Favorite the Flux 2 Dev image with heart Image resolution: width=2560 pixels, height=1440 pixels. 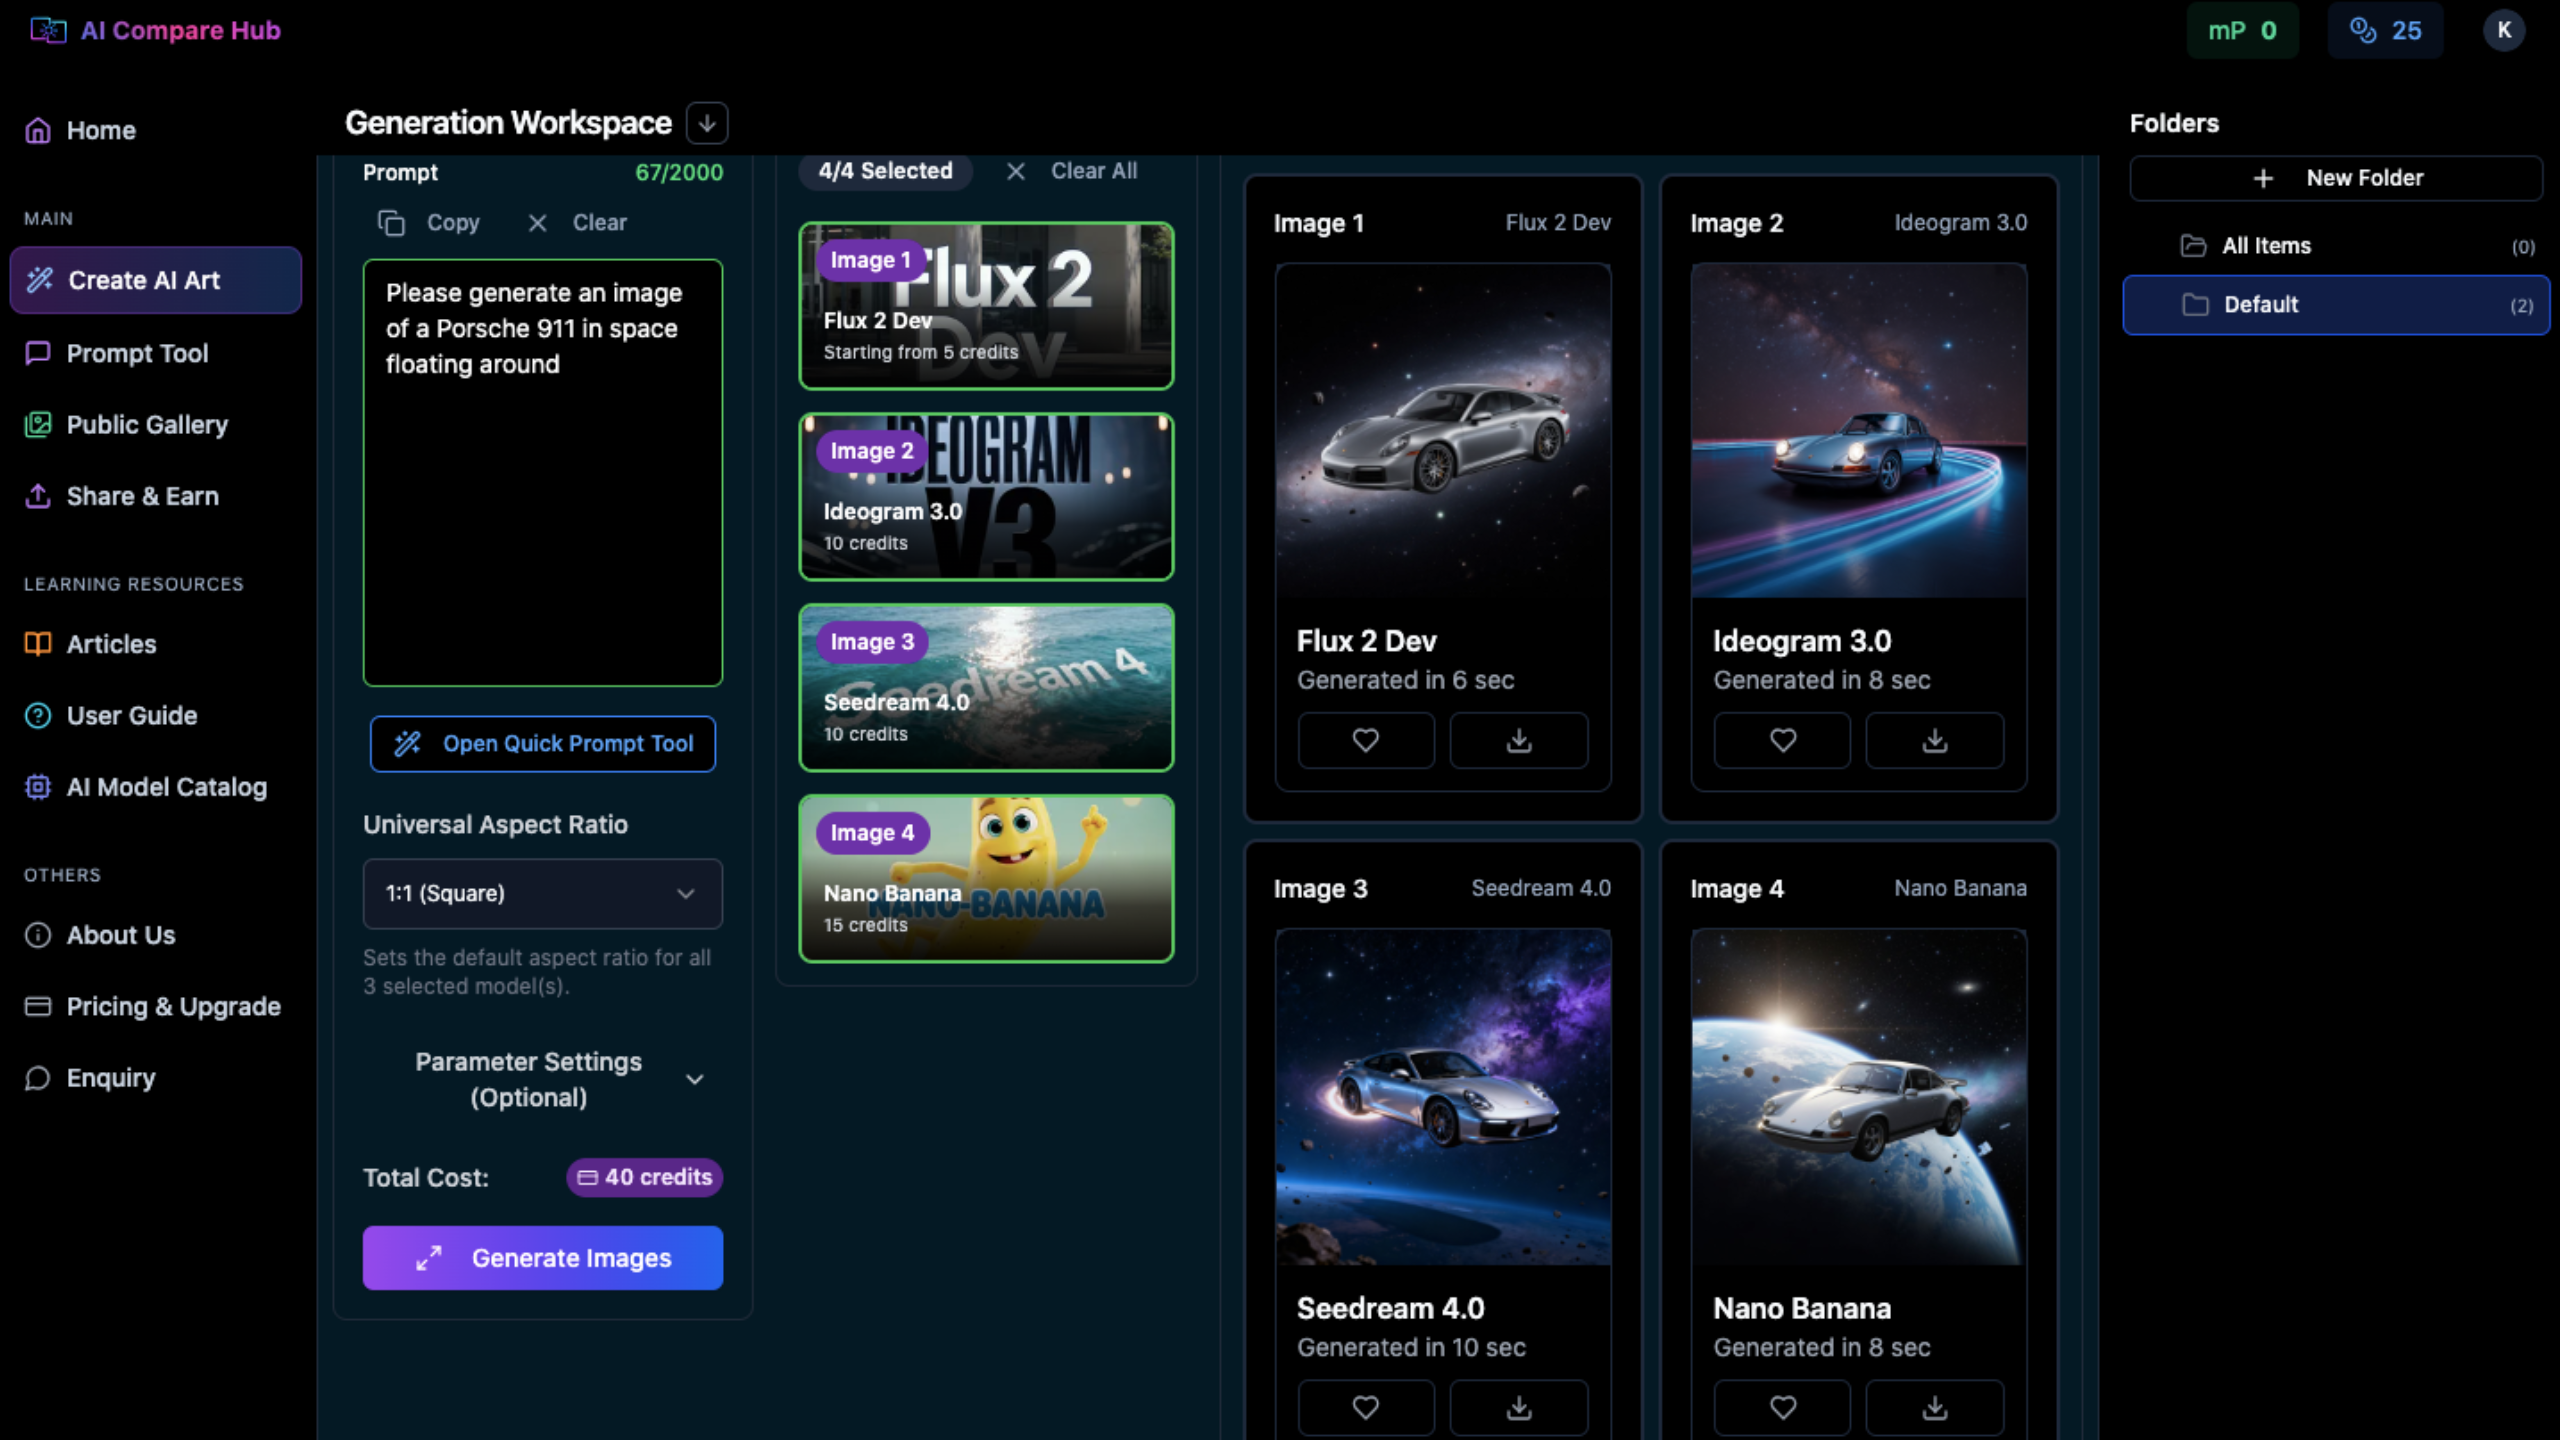pyautogui.click(x=1366, y=740)
